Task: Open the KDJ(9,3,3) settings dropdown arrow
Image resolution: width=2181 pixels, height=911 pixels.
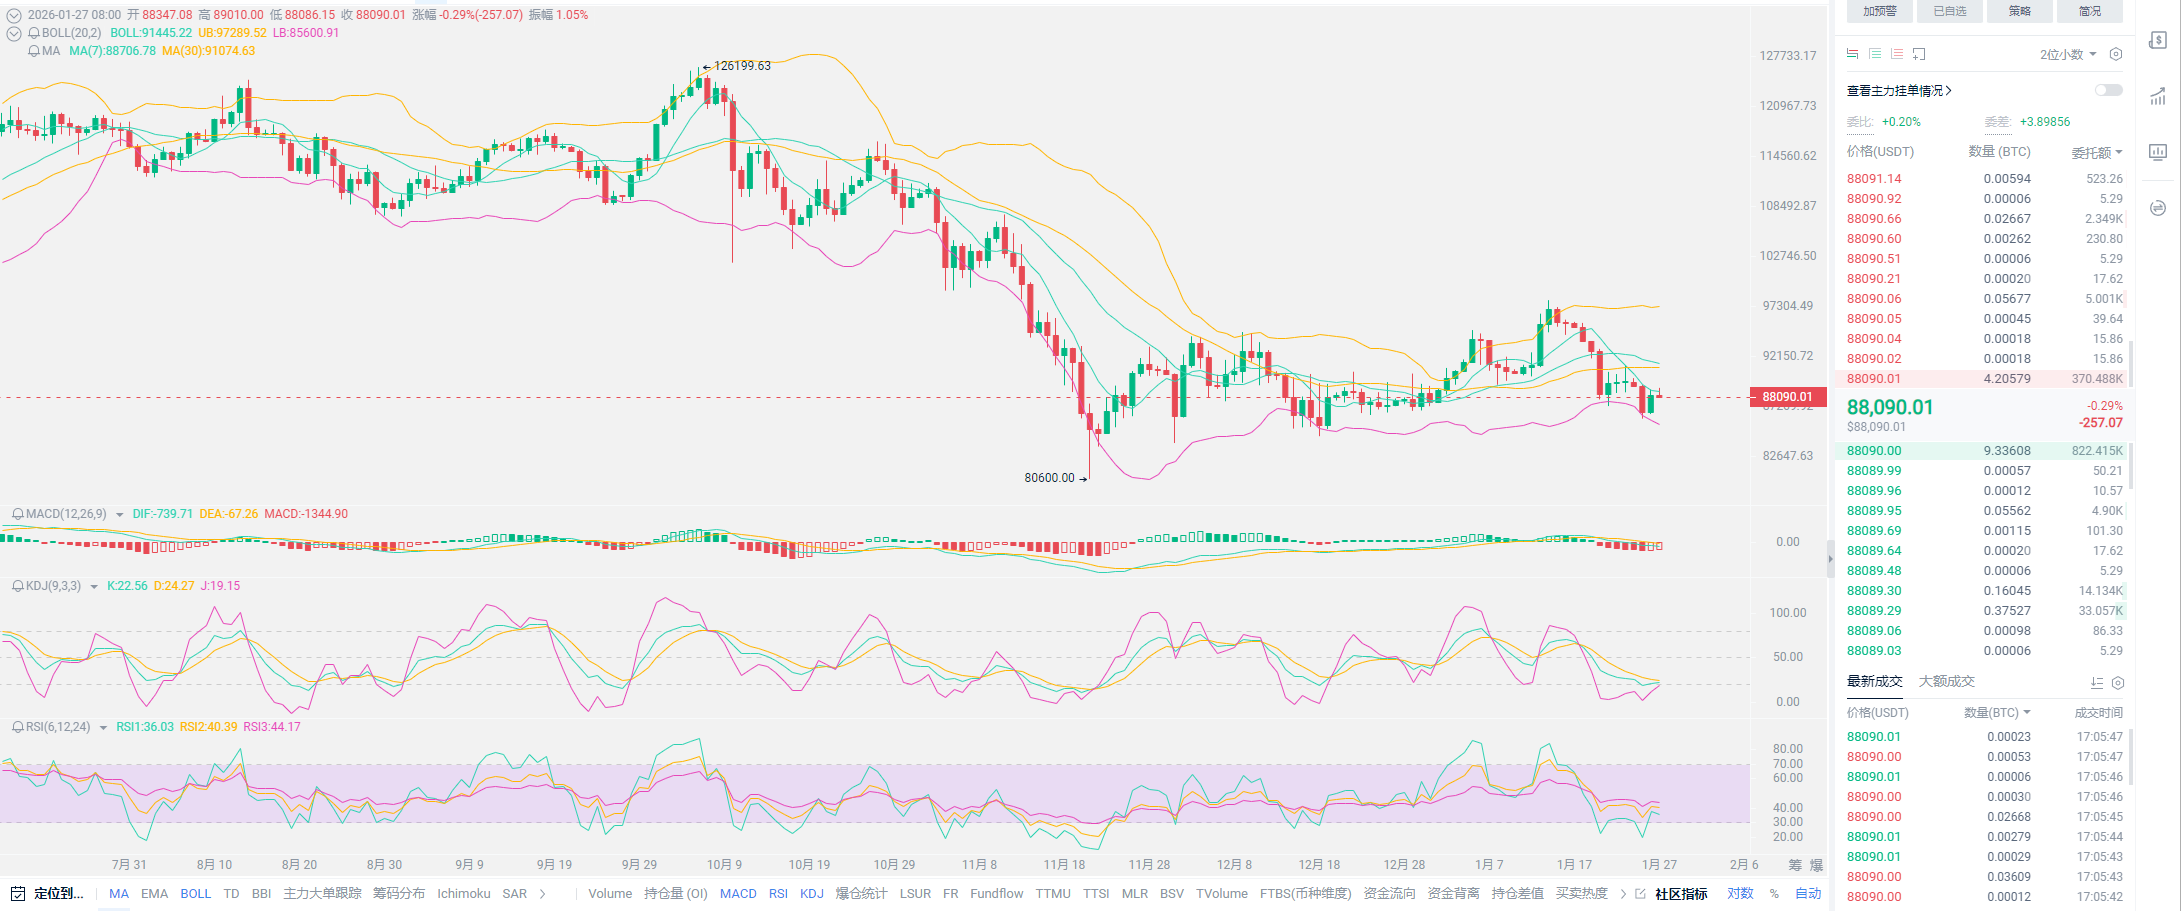Action: click(x=94, y=587)
